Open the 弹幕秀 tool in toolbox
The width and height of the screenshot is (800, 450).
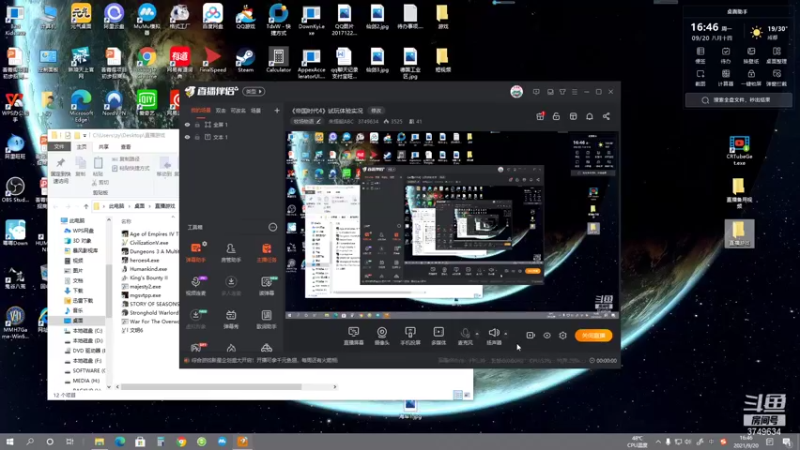click(x=231, y=319)
